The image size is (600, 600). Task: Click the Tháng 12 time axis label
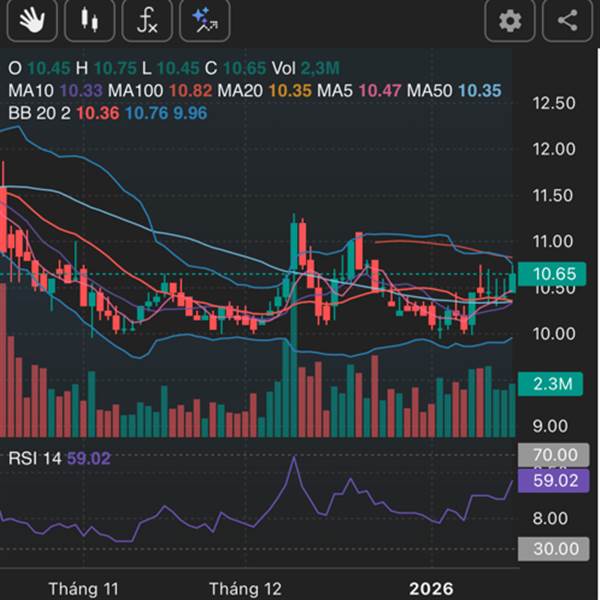[245, 588]
